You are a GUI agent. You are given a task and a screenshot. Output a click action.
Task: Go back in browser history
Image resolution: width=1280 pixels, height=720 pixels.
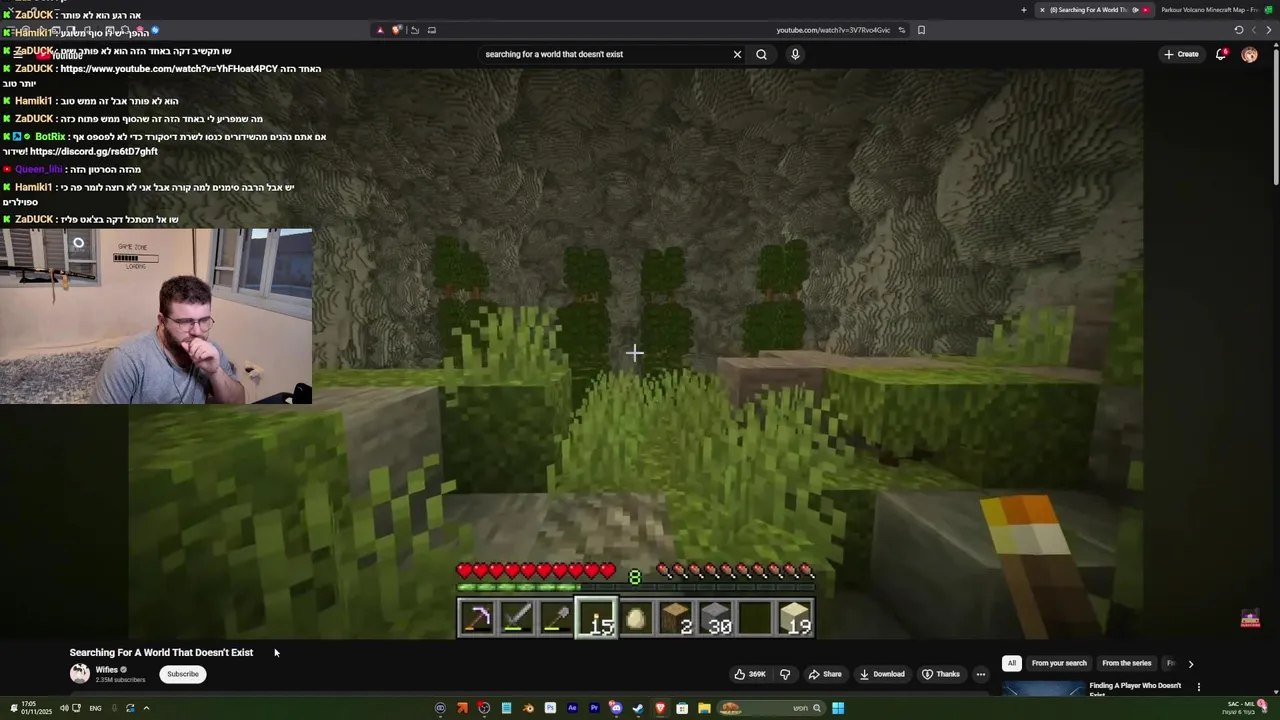tap(1269, 30)
